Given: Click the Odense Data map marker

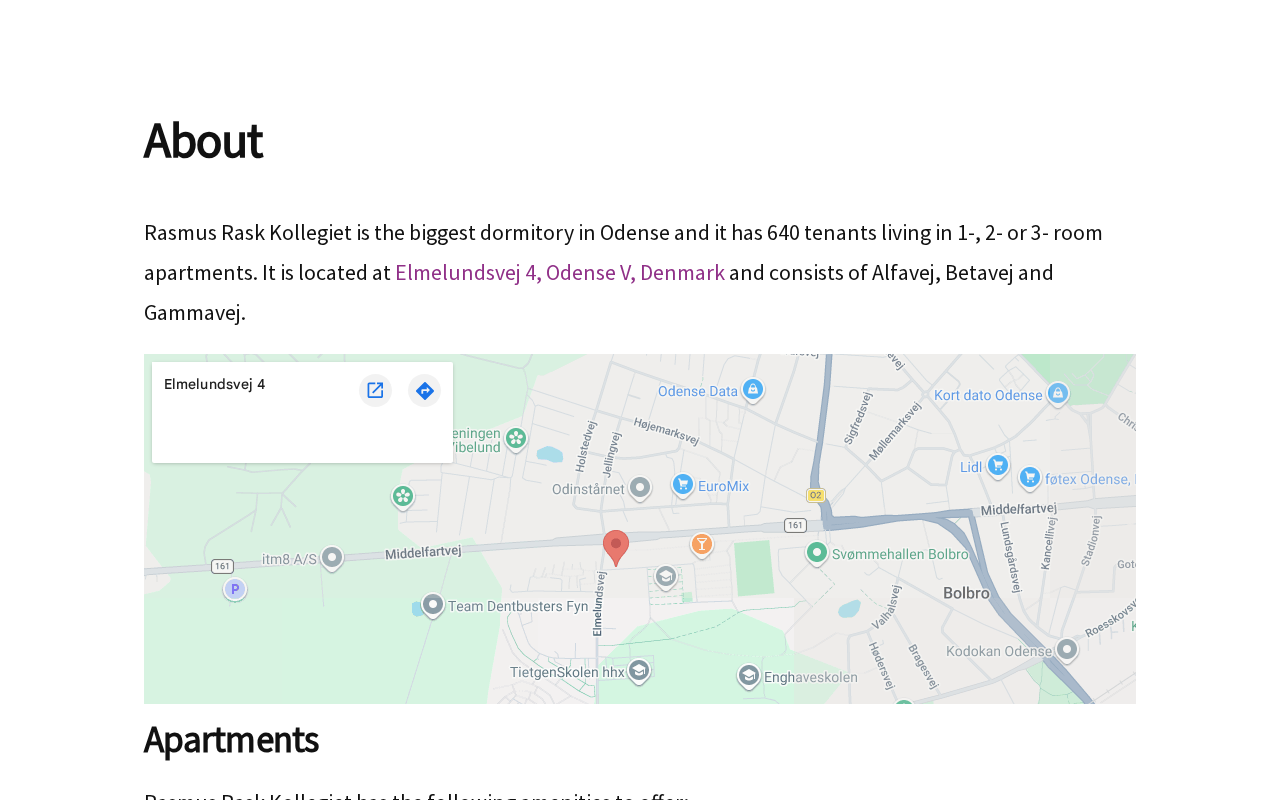Looking at the screenshot, I should pos(753,390).
